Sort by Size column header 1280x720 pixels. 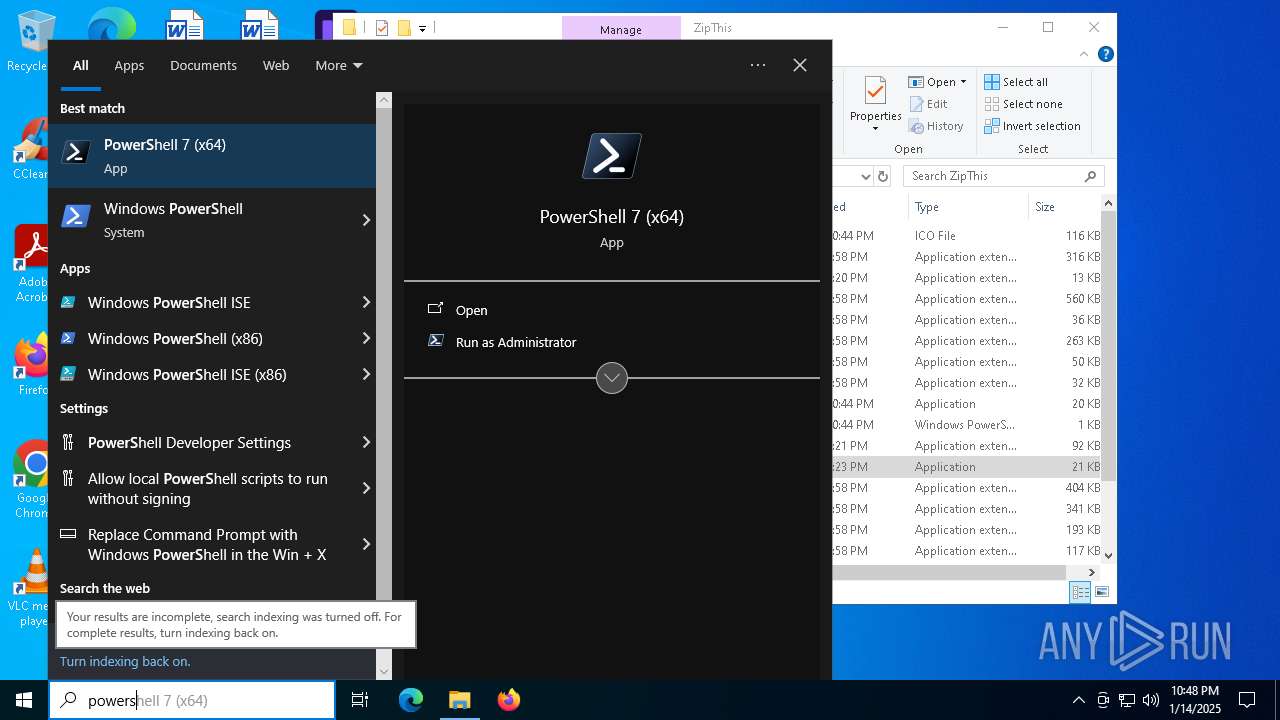[1064, 207]
